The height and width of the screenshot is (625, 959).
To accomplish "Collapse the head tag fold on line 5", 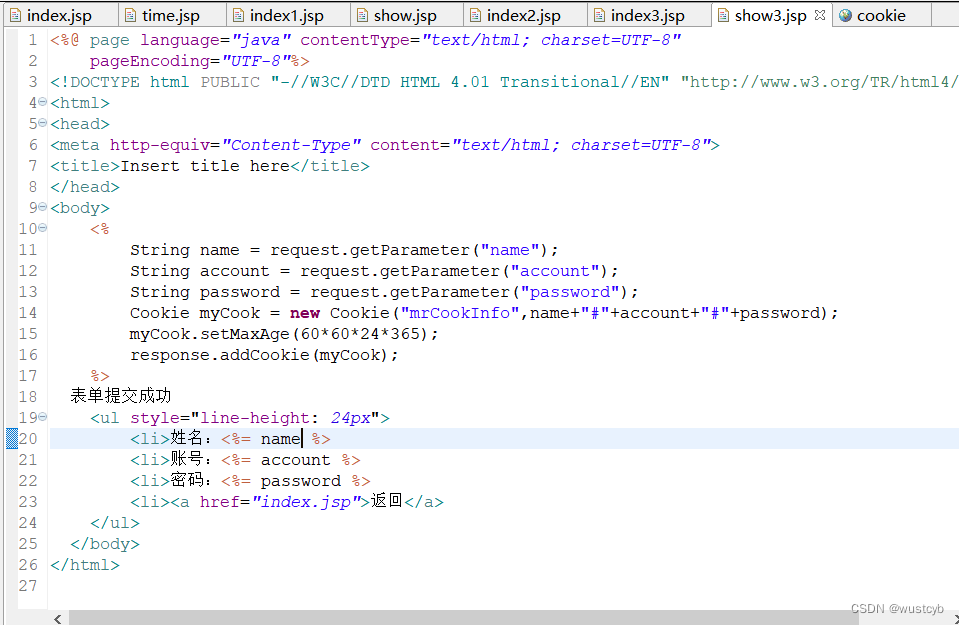I will pyautogui.click(x=42, y=123).
